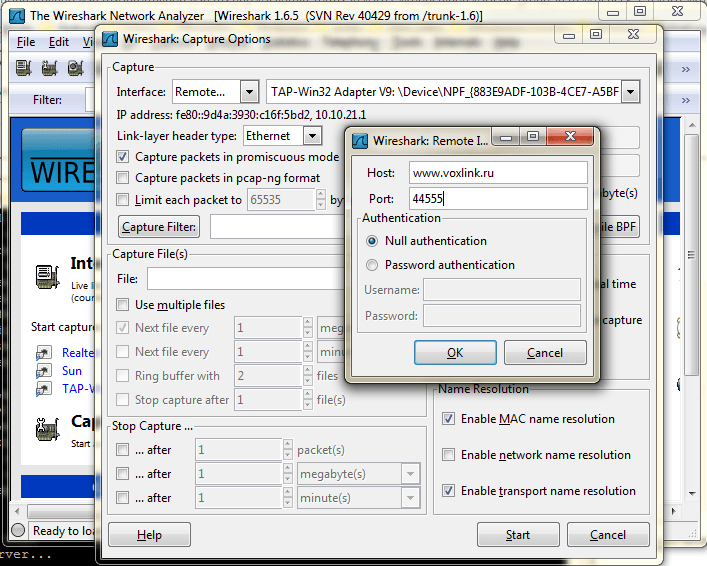Click the start capture toolbar icon

[76, 68]
